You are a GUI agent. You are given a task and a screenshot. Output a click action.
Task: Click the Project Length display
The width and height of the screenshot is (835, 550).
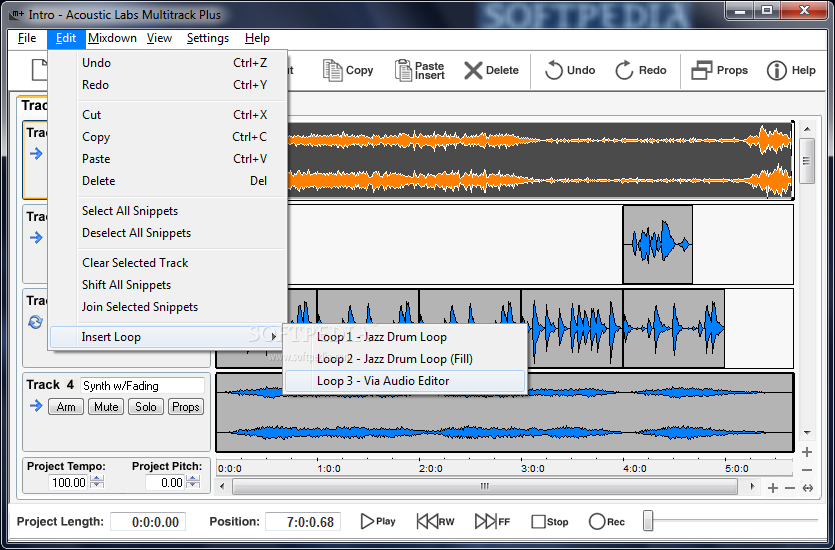(148, 522)
